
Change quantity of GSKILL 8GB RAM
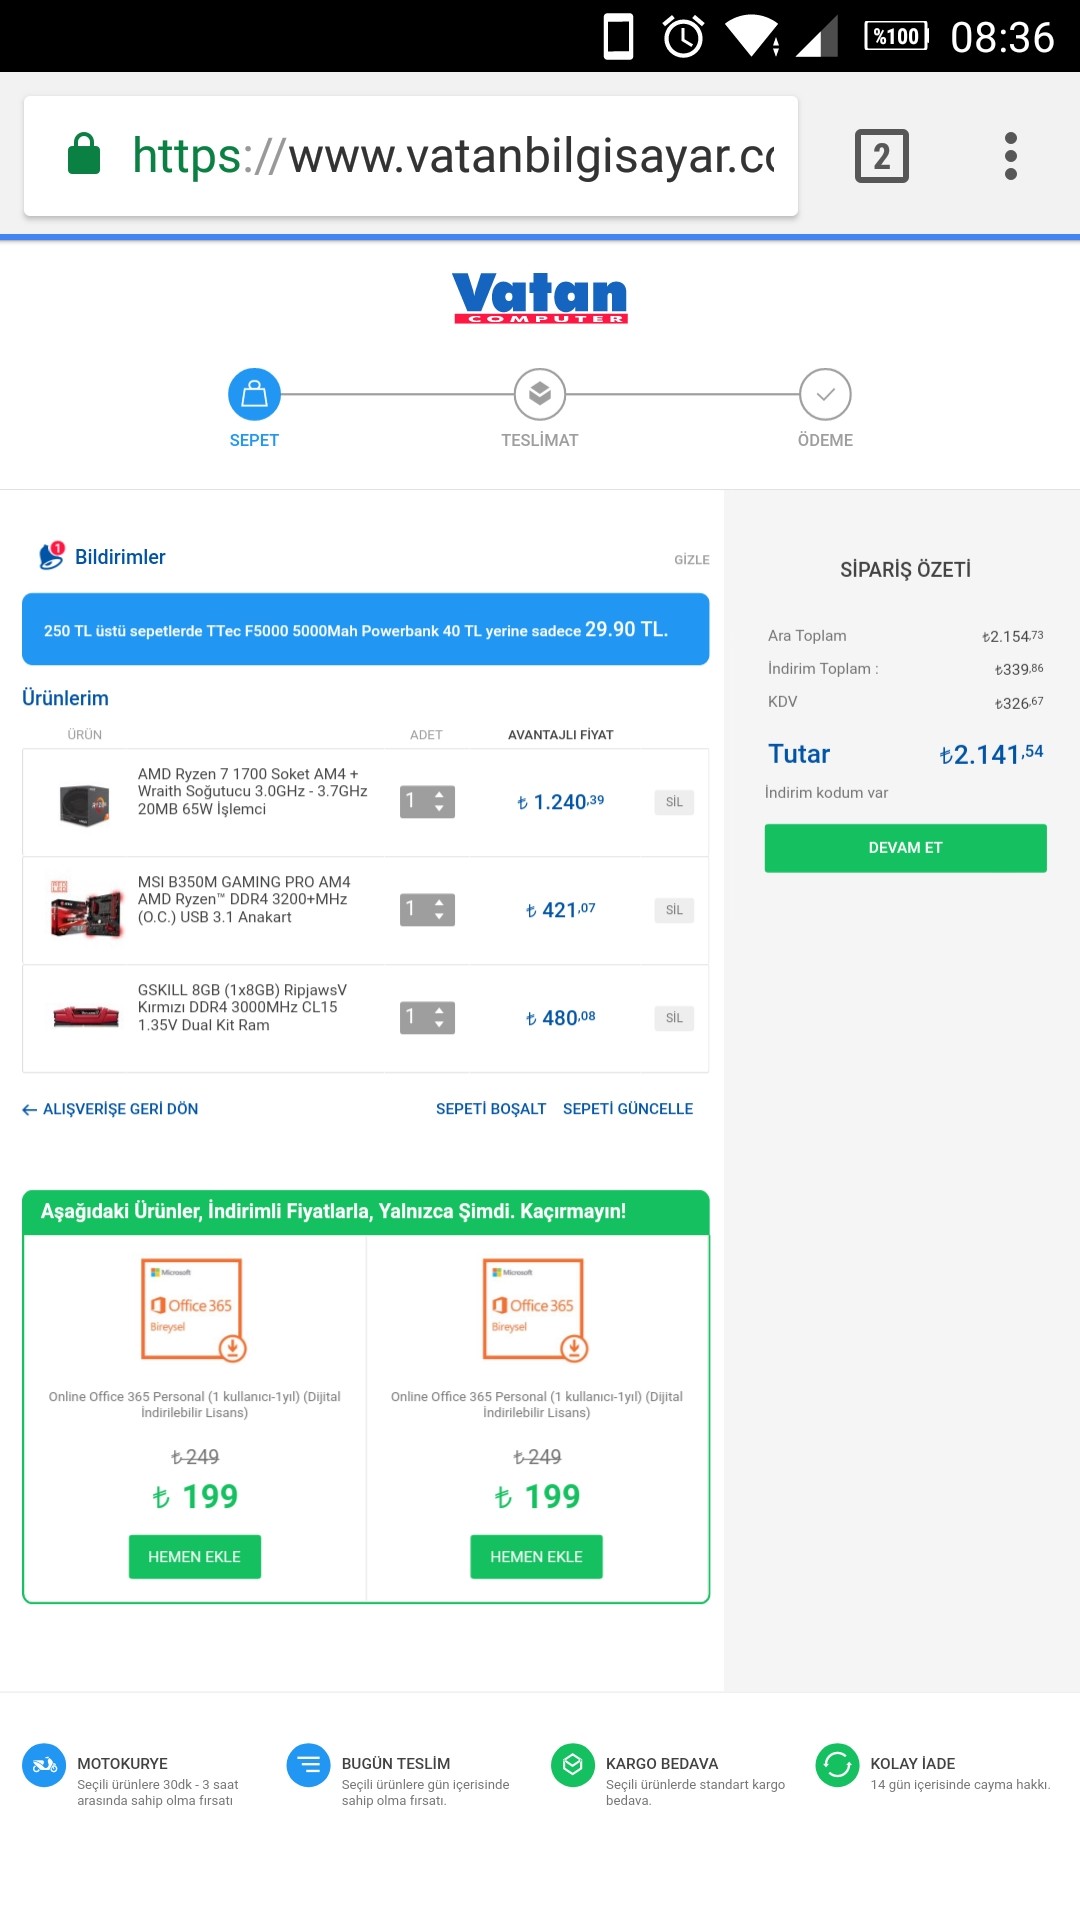point(427,1018)
